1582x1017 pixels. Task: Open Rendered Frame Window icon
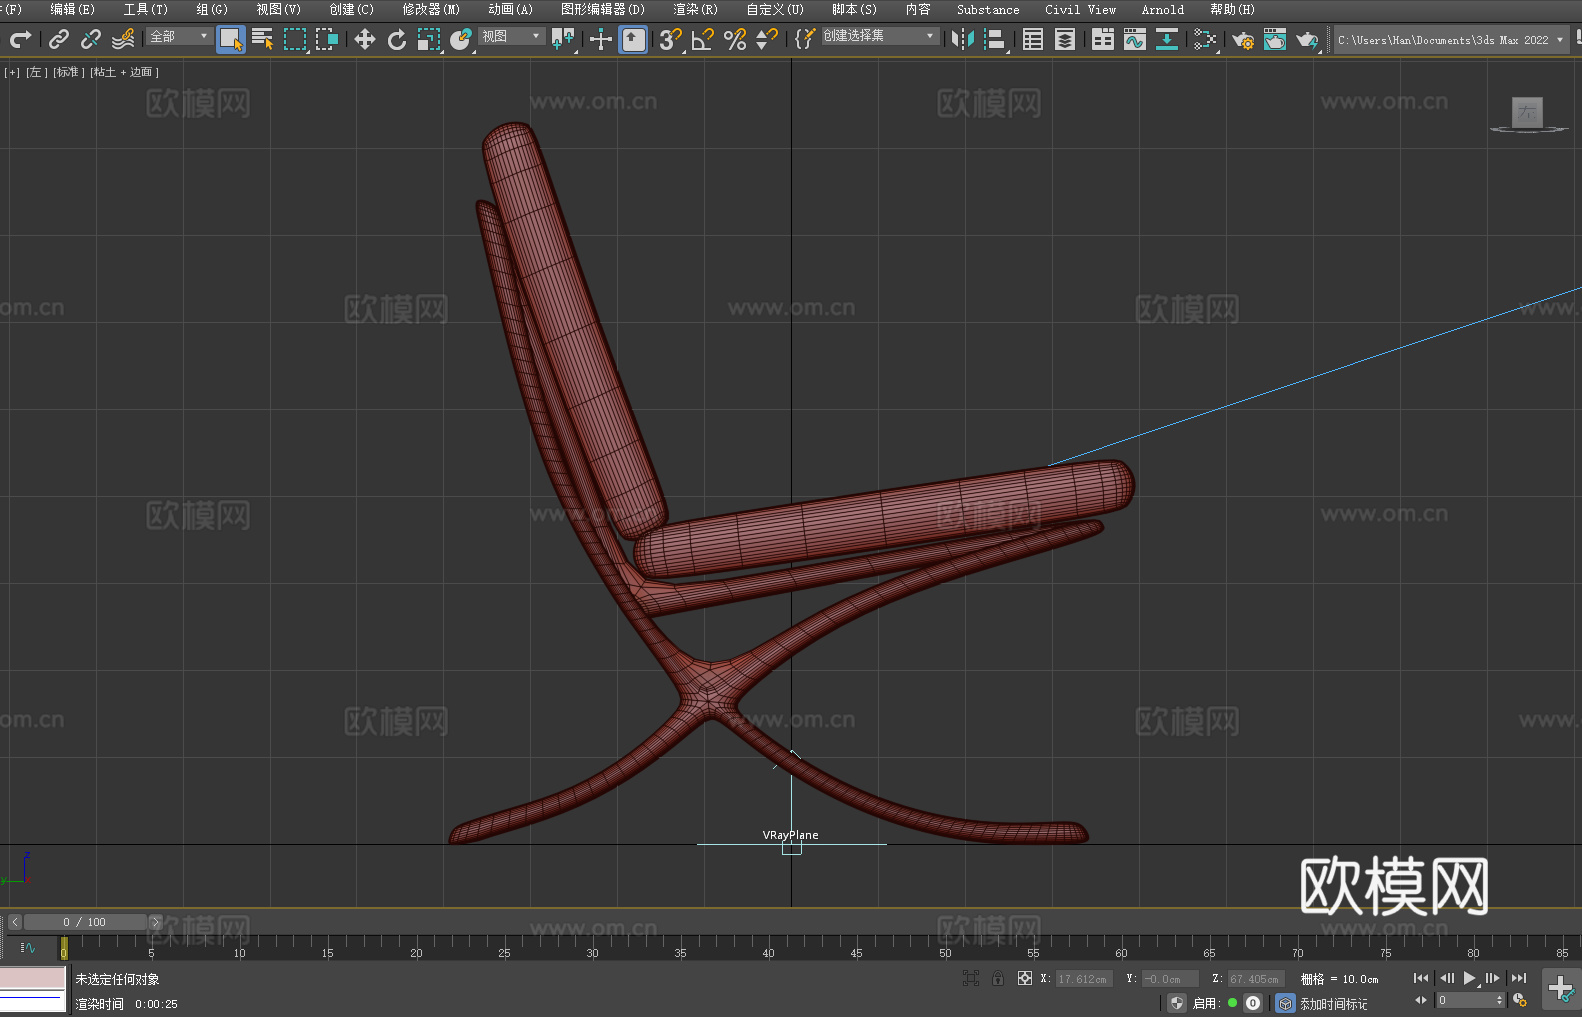(1275, 39)
